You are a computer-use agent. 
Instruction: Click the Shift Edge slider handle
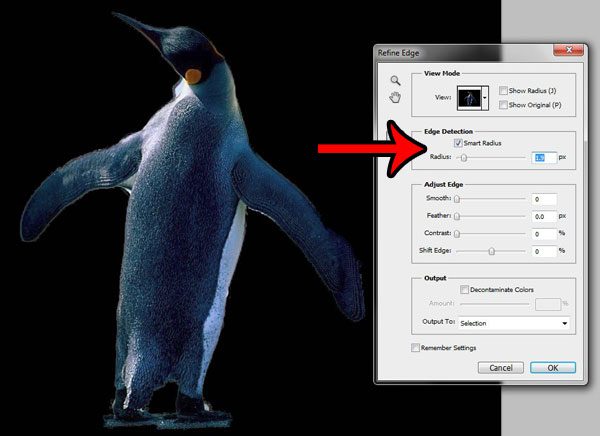pos(491,250)
